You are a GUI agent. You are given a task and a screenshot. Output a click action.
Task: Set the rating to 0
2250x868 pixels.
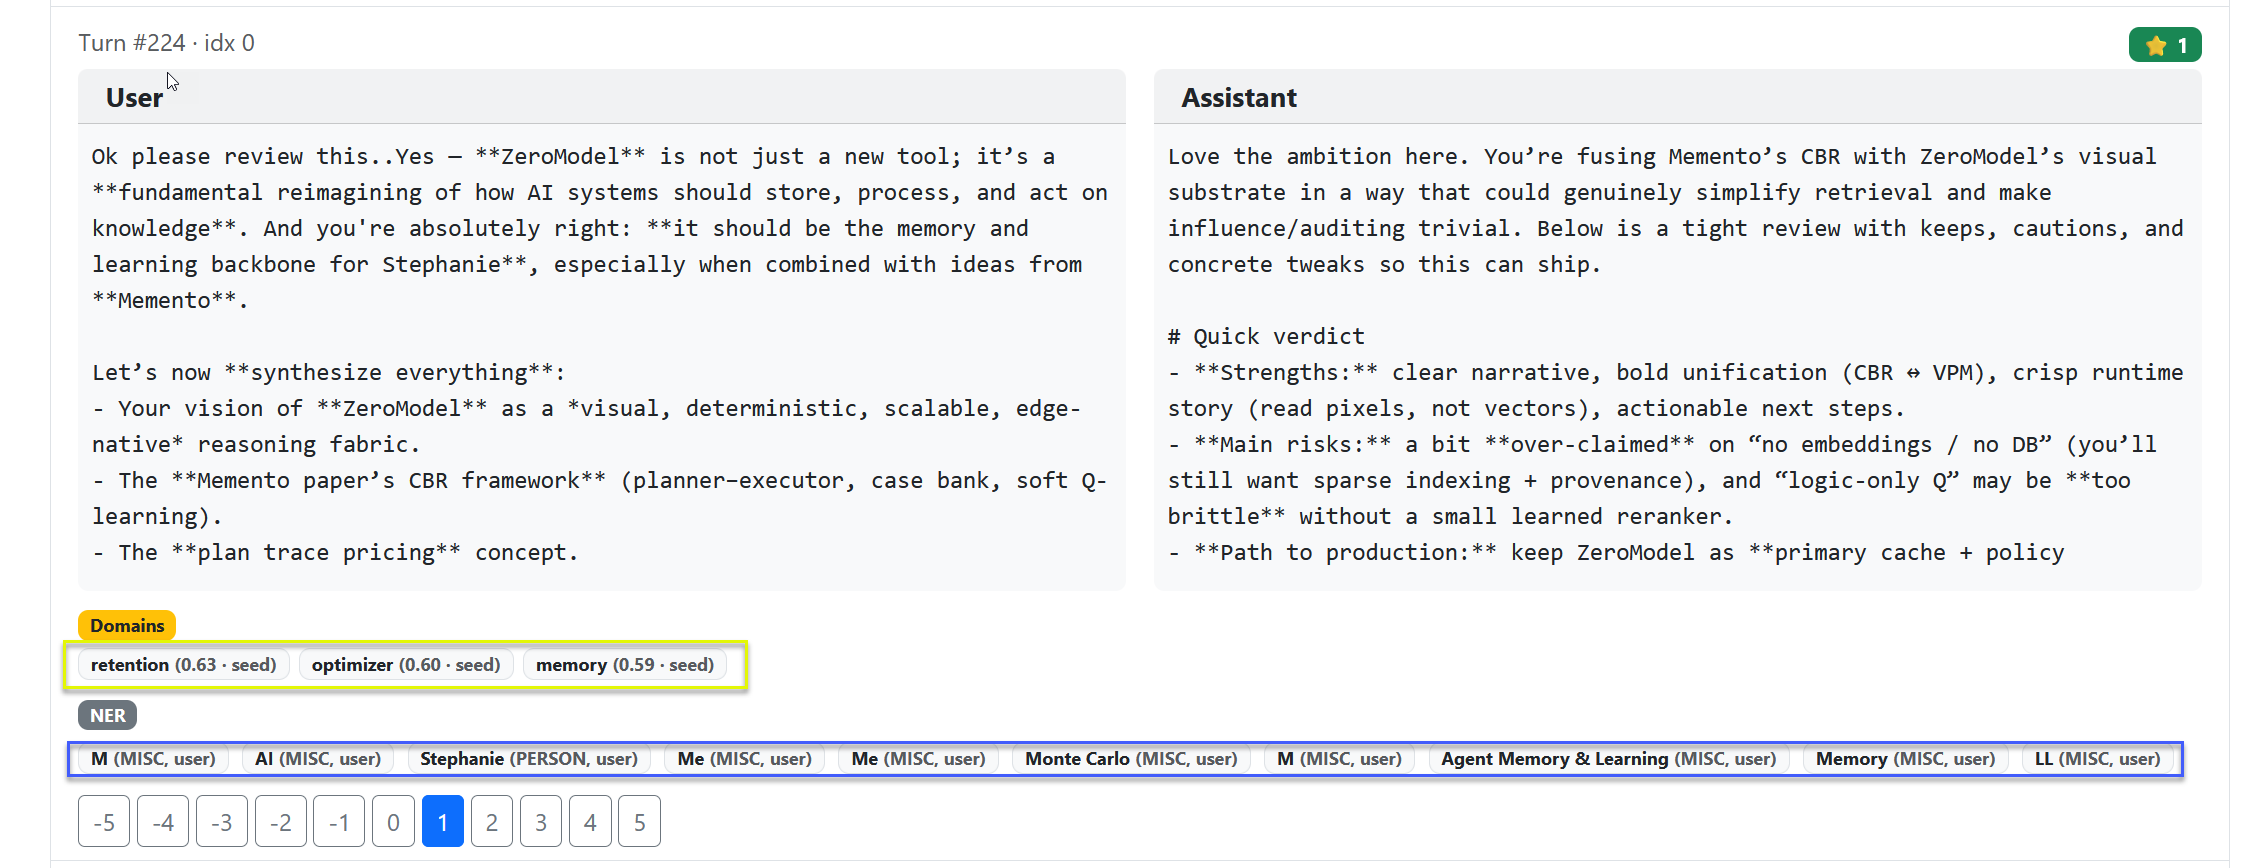393,822
